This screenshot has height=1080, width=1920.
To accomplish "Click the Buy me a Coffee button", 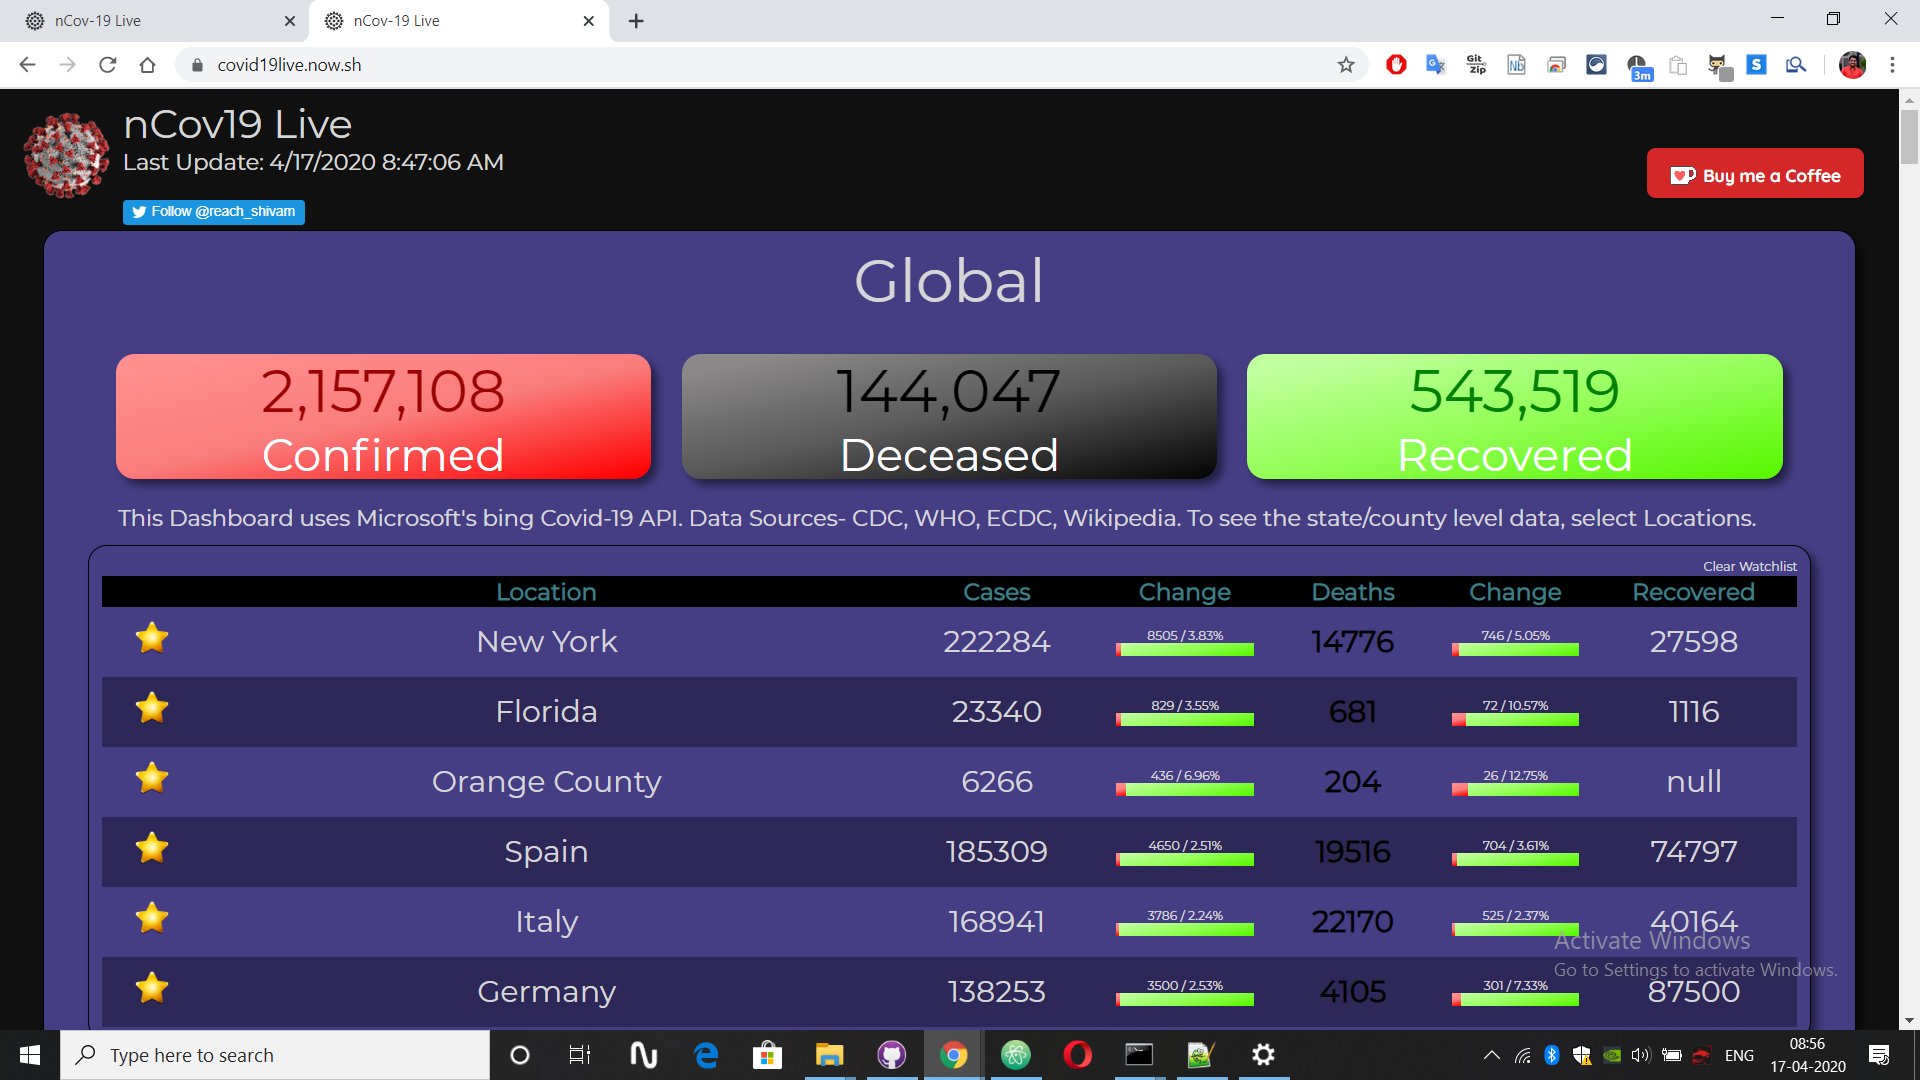I will coord(1754,174).
